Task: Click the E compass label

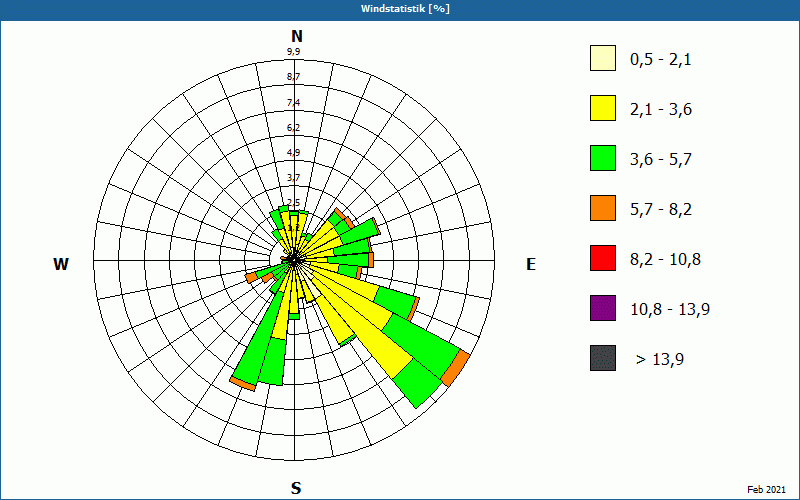Action: [x=531, y=264]
